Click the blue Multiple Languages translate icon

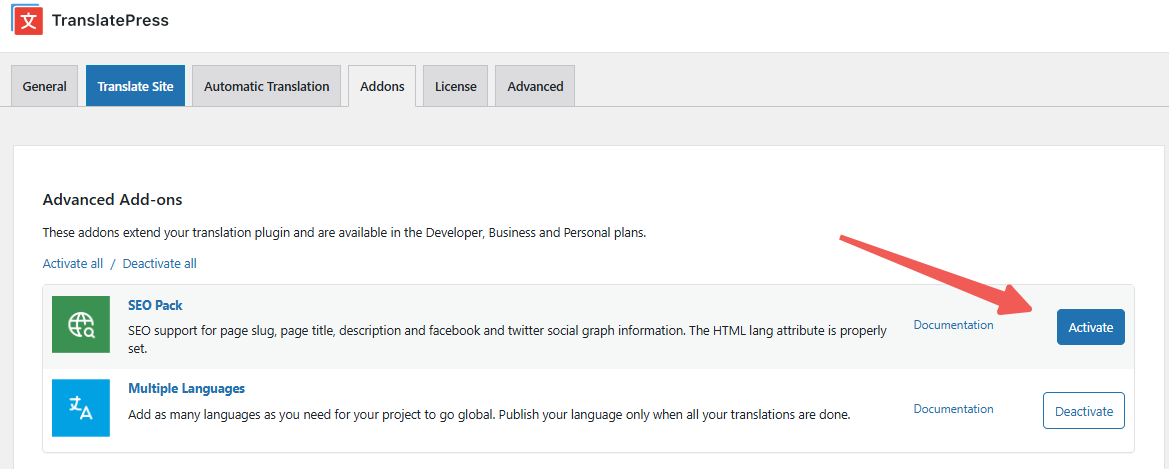click(x=81, y=407)
